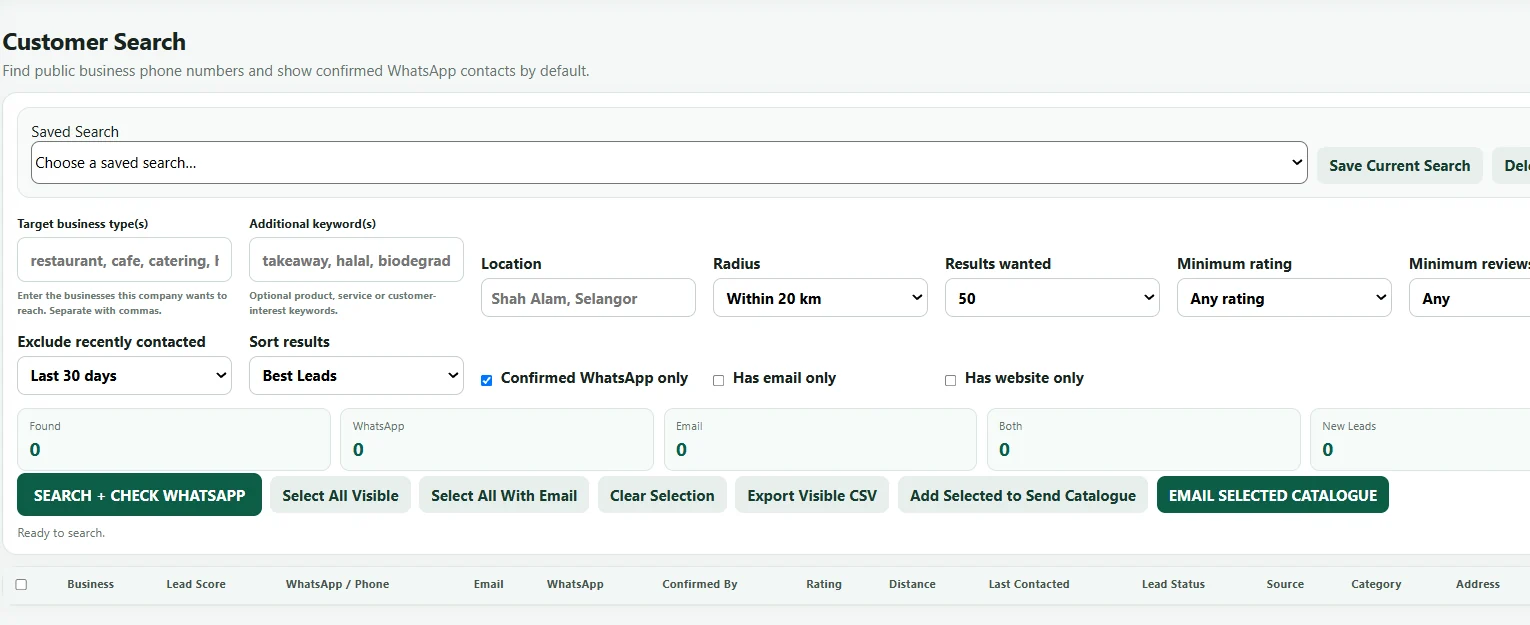Click Select All Visible button
Screen dimensions: 1530x625
pos(340,495)
